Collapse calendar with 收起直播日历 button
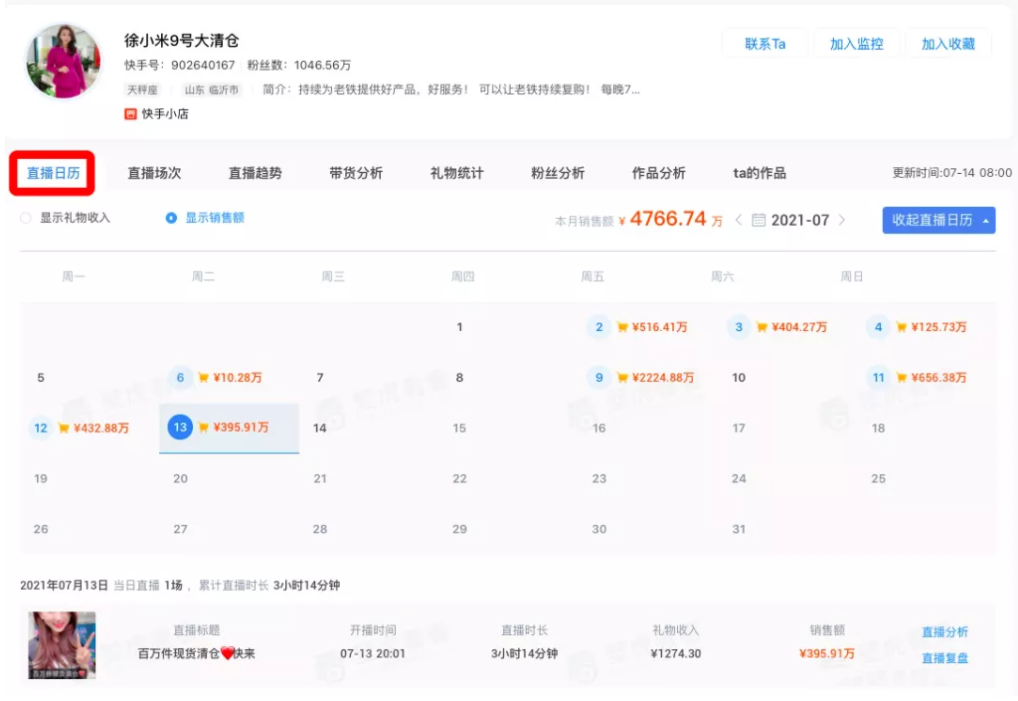Viewport: 1018px width, 701px height. (939, 220)
